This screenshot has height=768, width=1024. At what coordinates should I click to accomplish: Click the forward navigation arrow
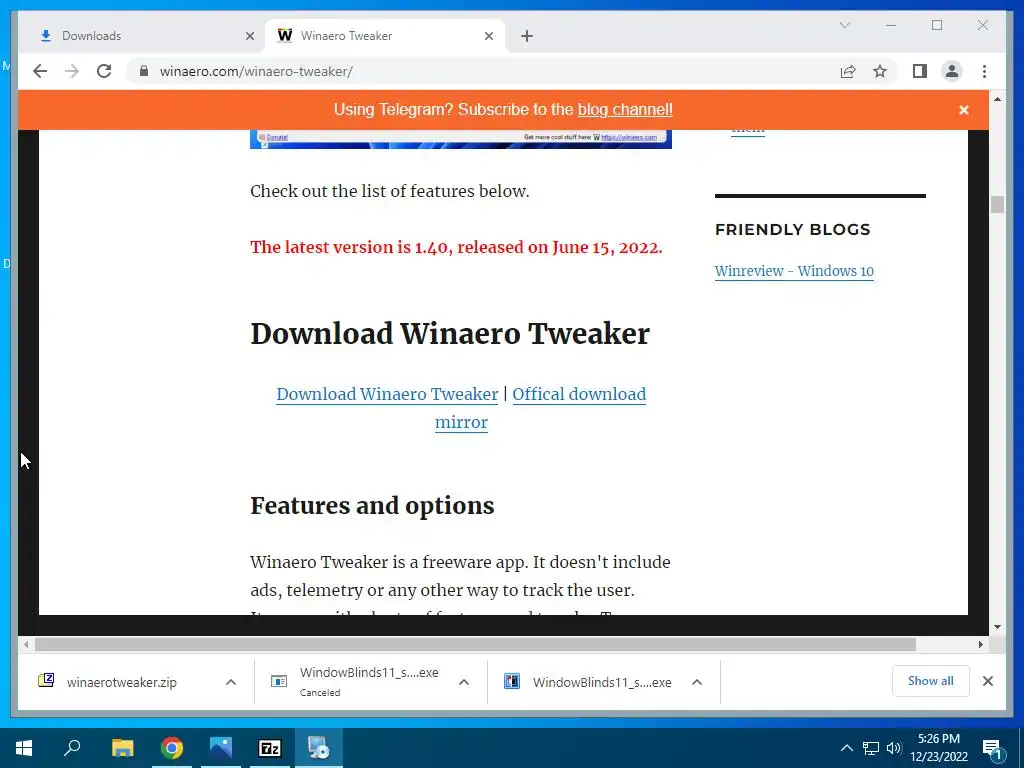(x=72, y=71)
